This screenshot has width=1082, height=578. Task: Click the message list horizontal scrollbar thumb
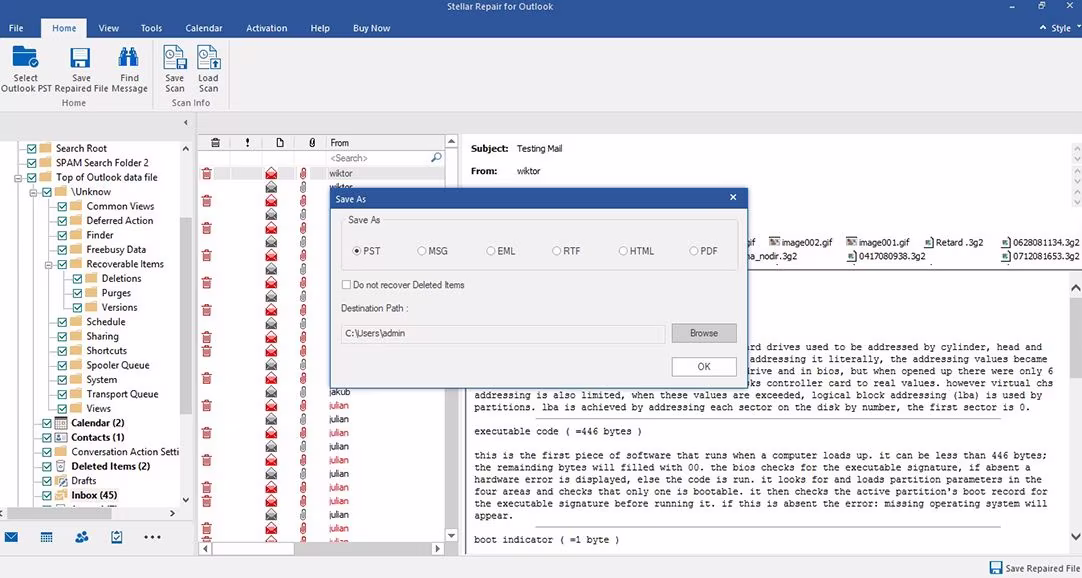tap(253, 549)
